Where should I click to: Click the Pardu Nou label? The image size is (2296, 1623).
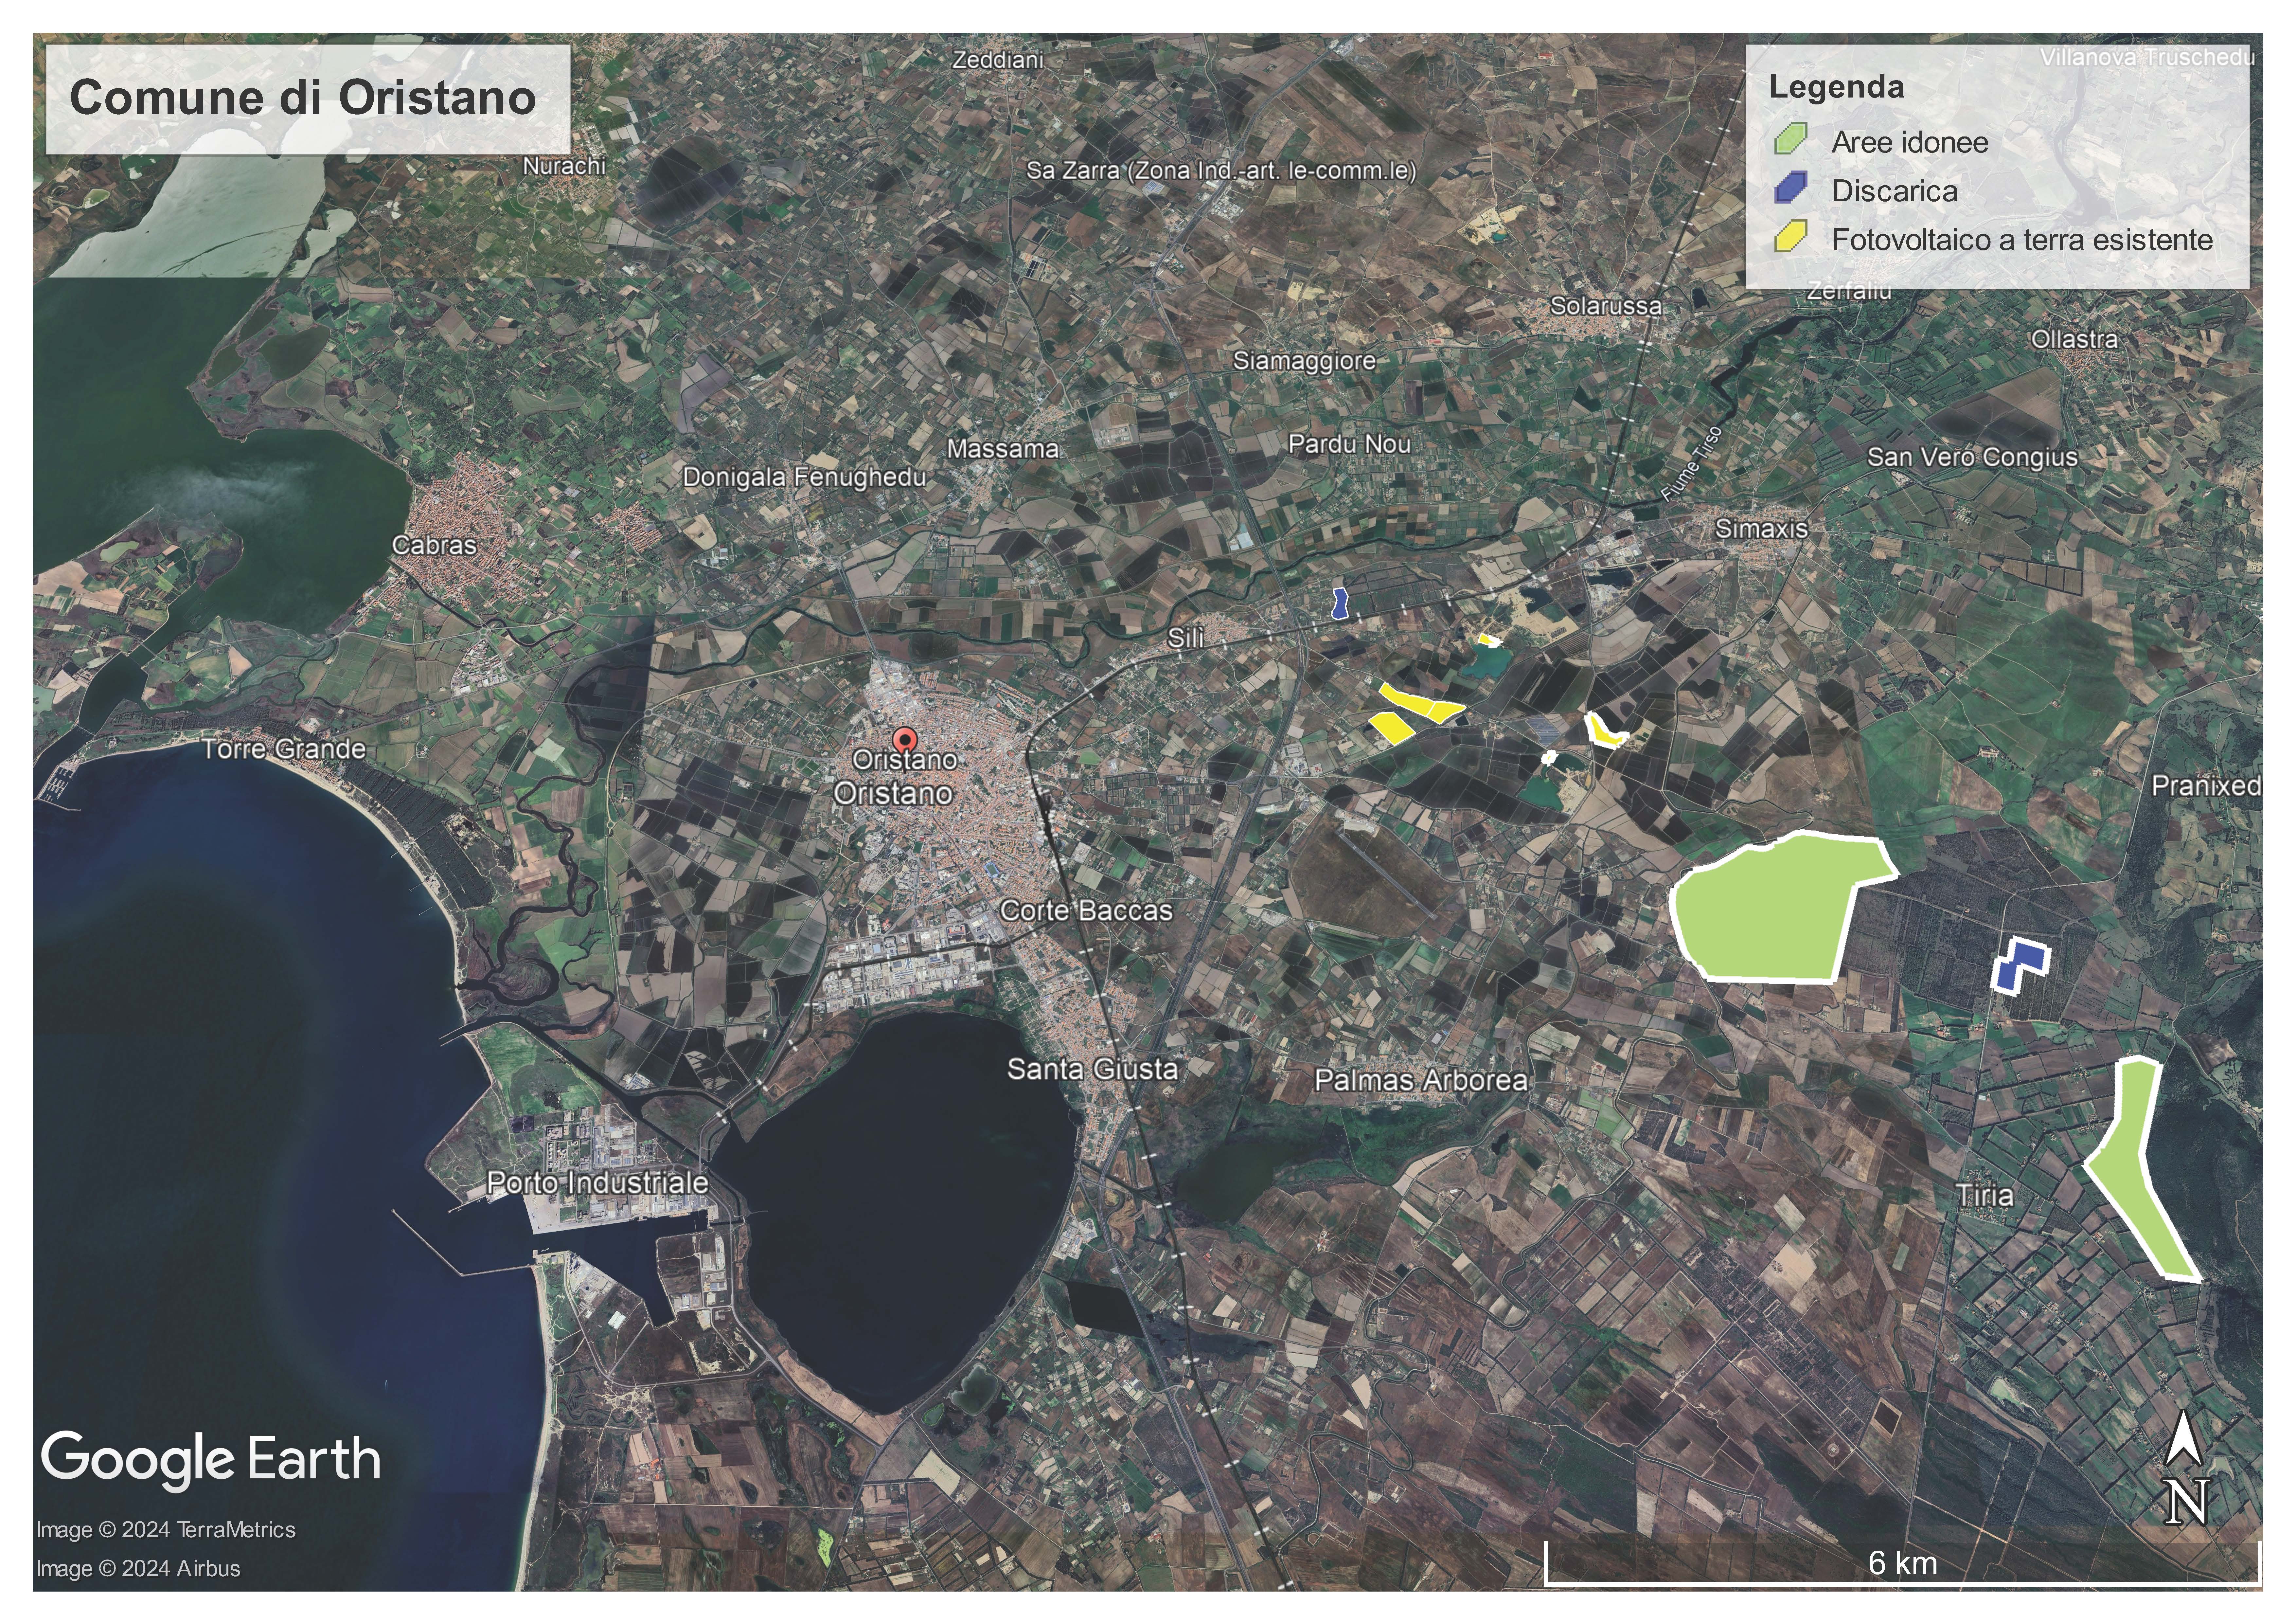[x=1349, y=444]
